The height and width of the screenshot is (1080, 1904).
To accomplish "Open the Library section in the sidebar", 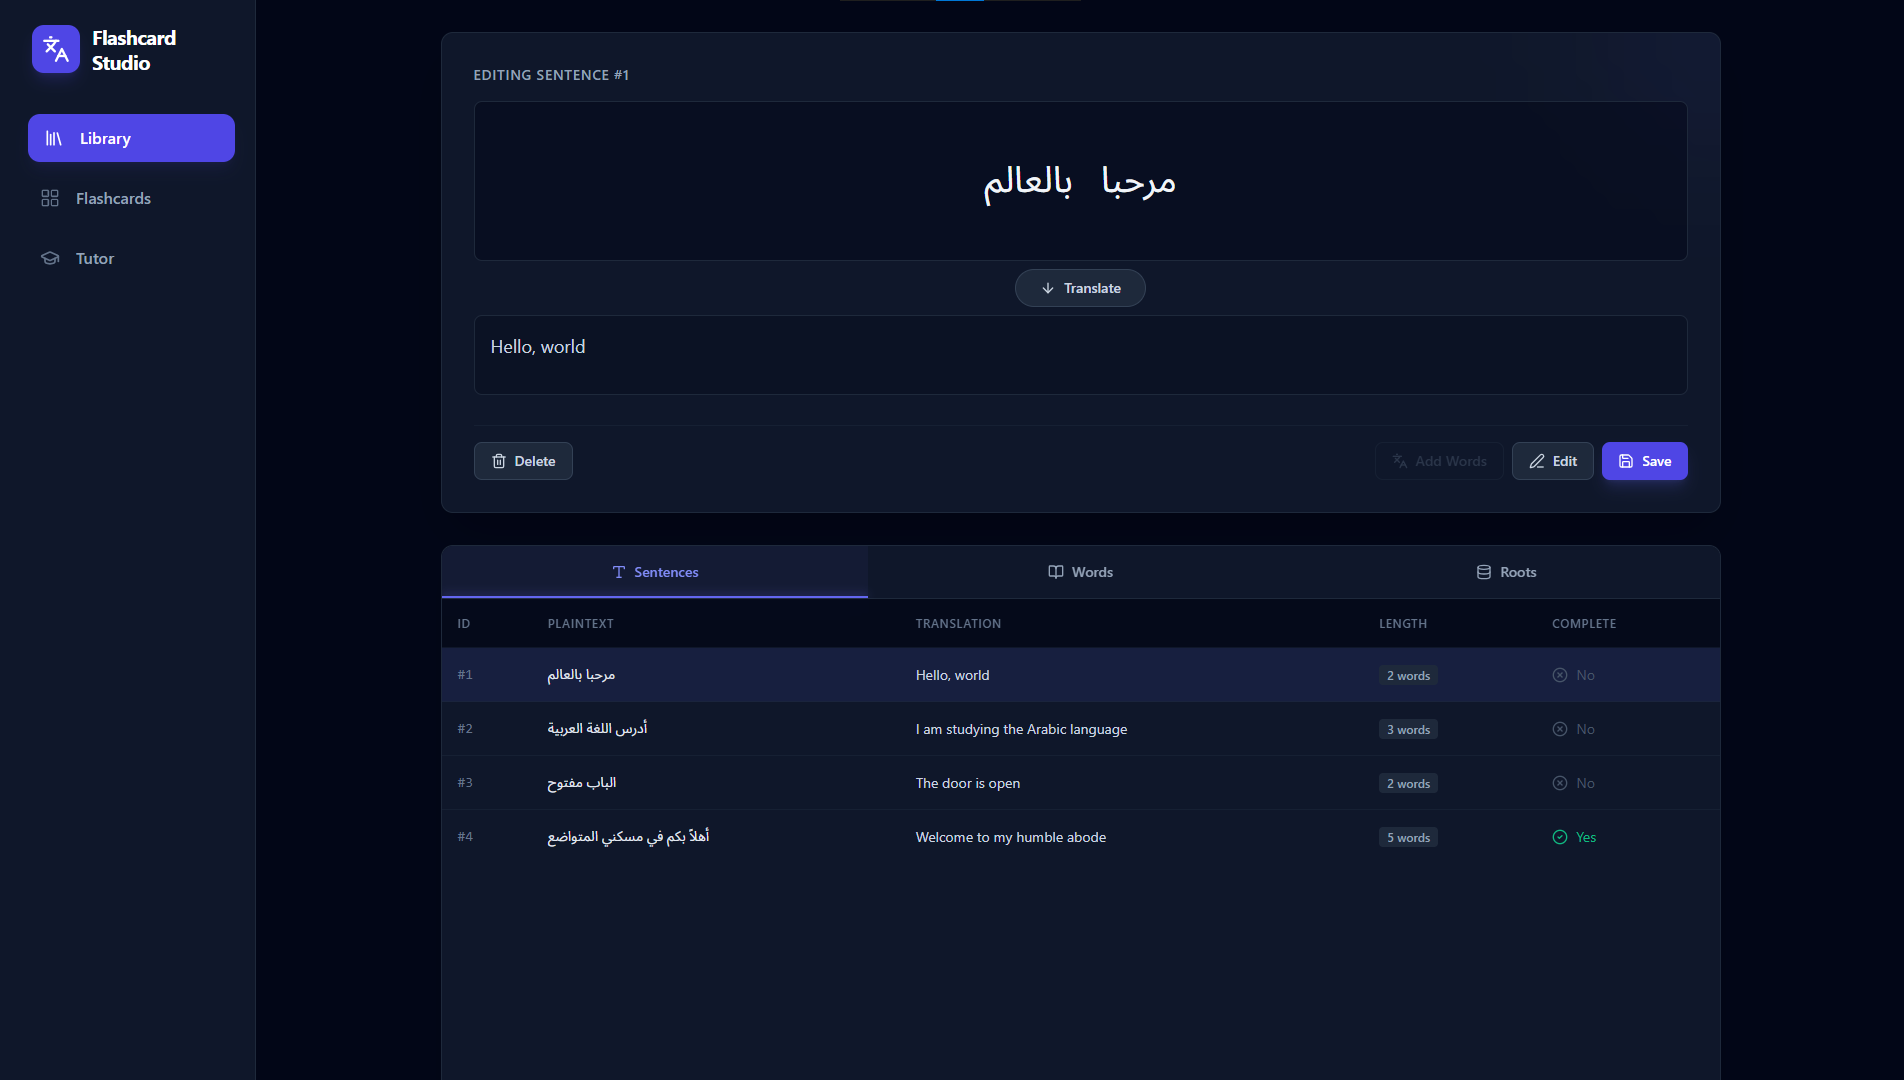I will [131, 138].
